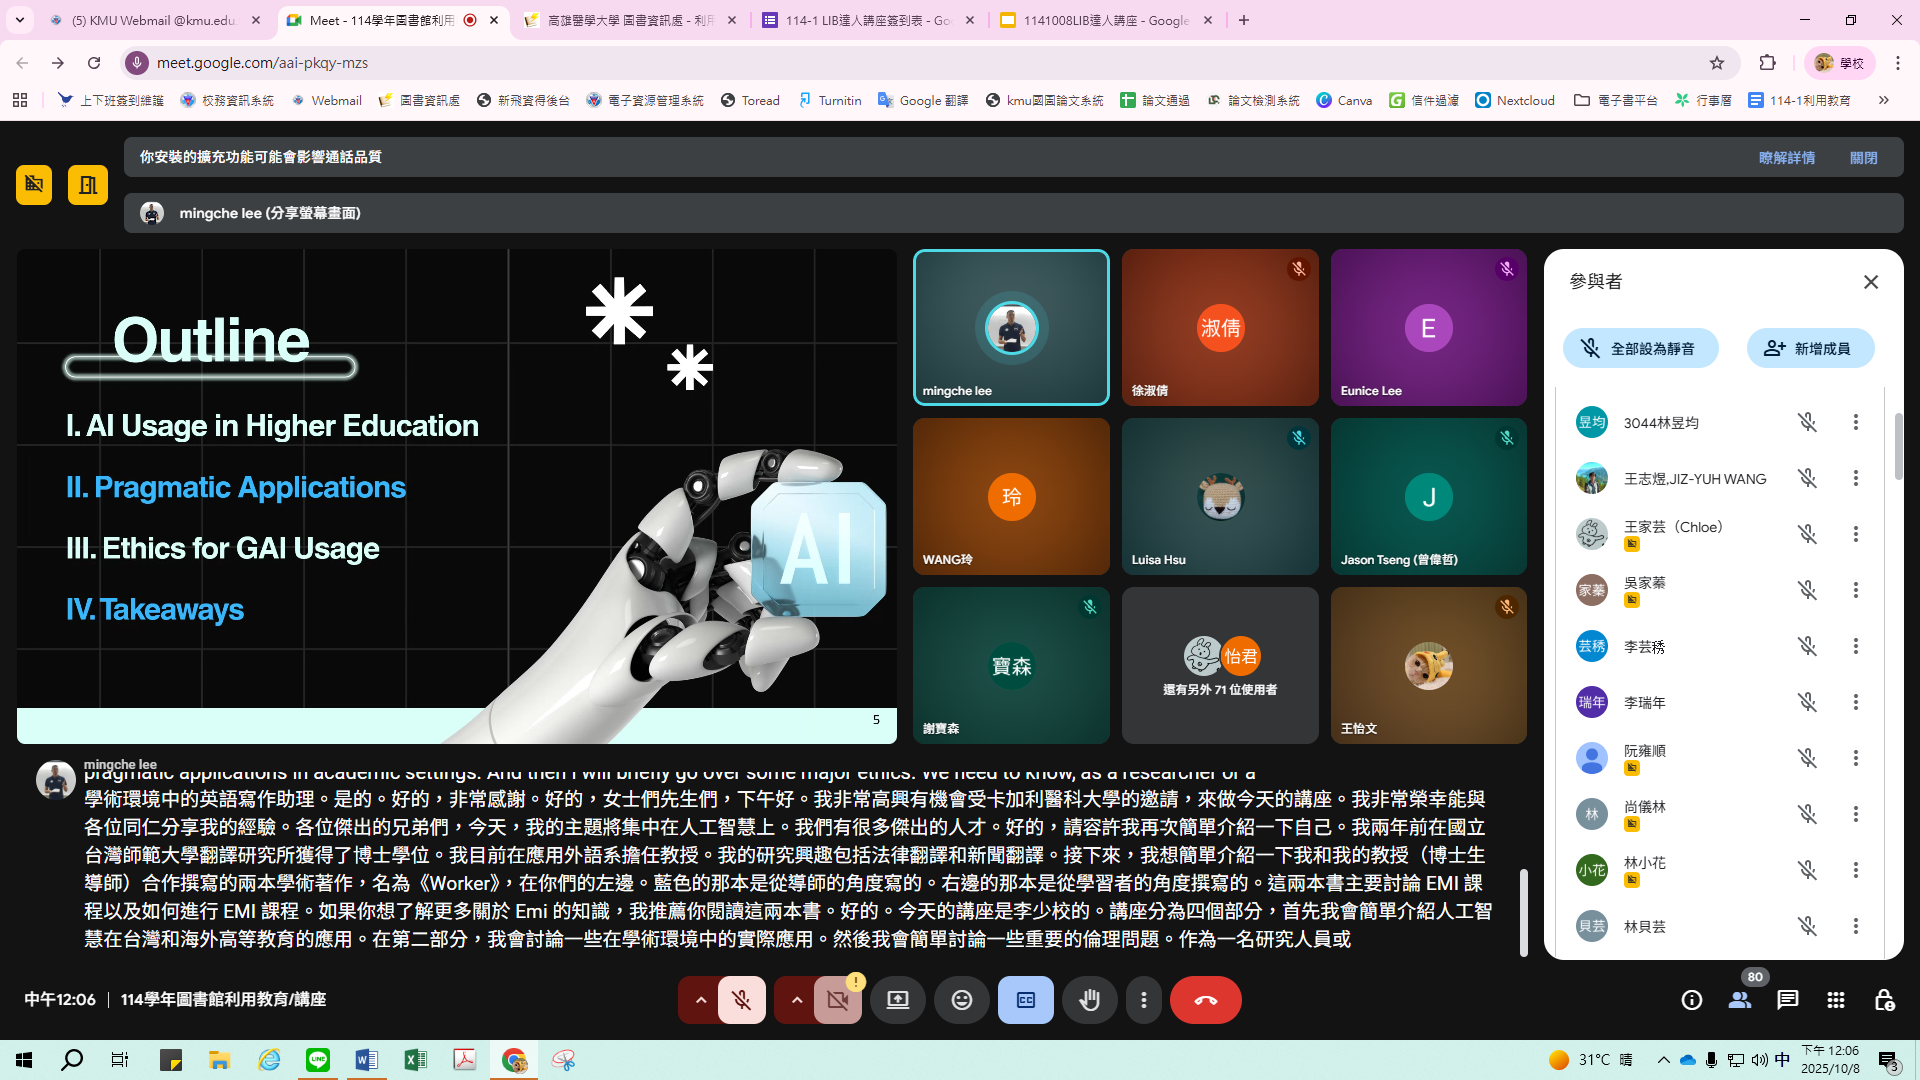The height and width of the screenshot is (1080, 1920).
Task: Open meeting details info icon
Action: pyautogui.click(x=1691, y=1000)
